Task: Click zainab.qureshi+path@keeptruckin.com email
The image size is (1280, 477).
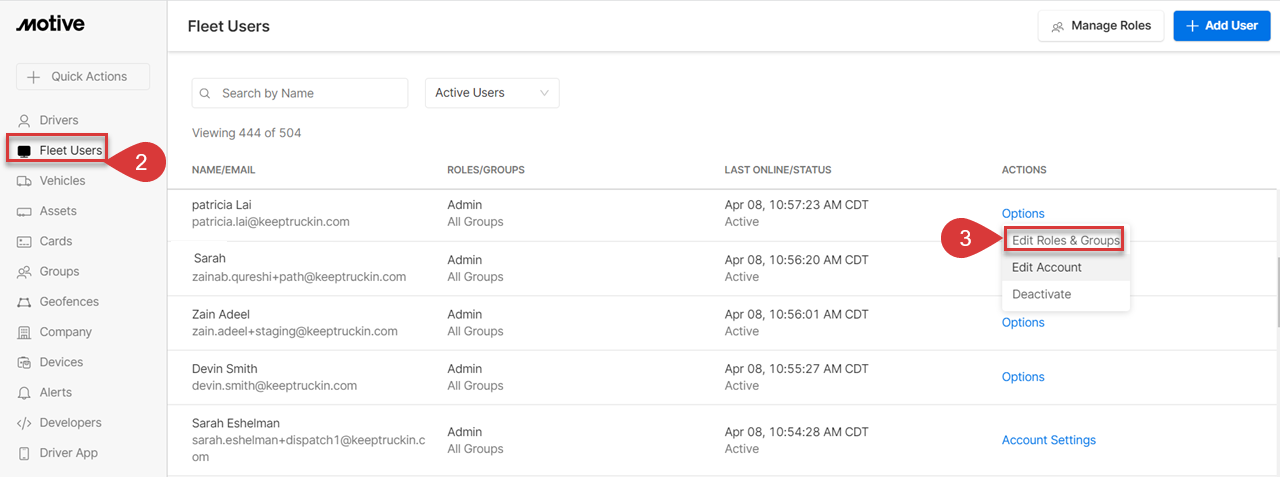Action: (299, 277)
